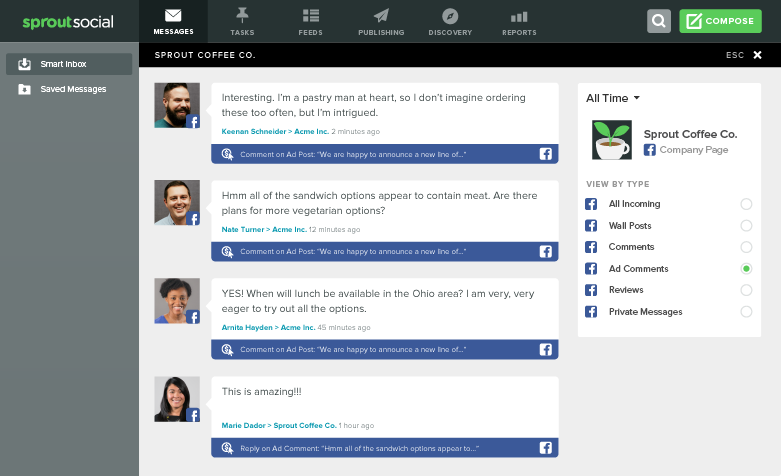Expand the All Time dropdown
The height and width of the screenshot is (476, 781).
pyautogui.click(x=613, y=98)
